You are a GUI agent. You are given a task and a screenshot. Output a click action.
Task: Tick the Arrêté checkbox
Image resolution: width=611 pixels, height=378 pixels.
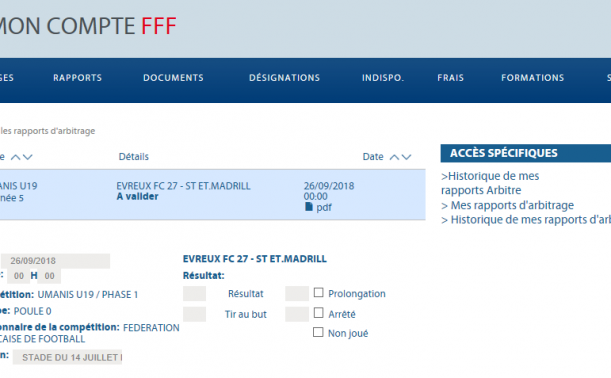click(318, 313)
